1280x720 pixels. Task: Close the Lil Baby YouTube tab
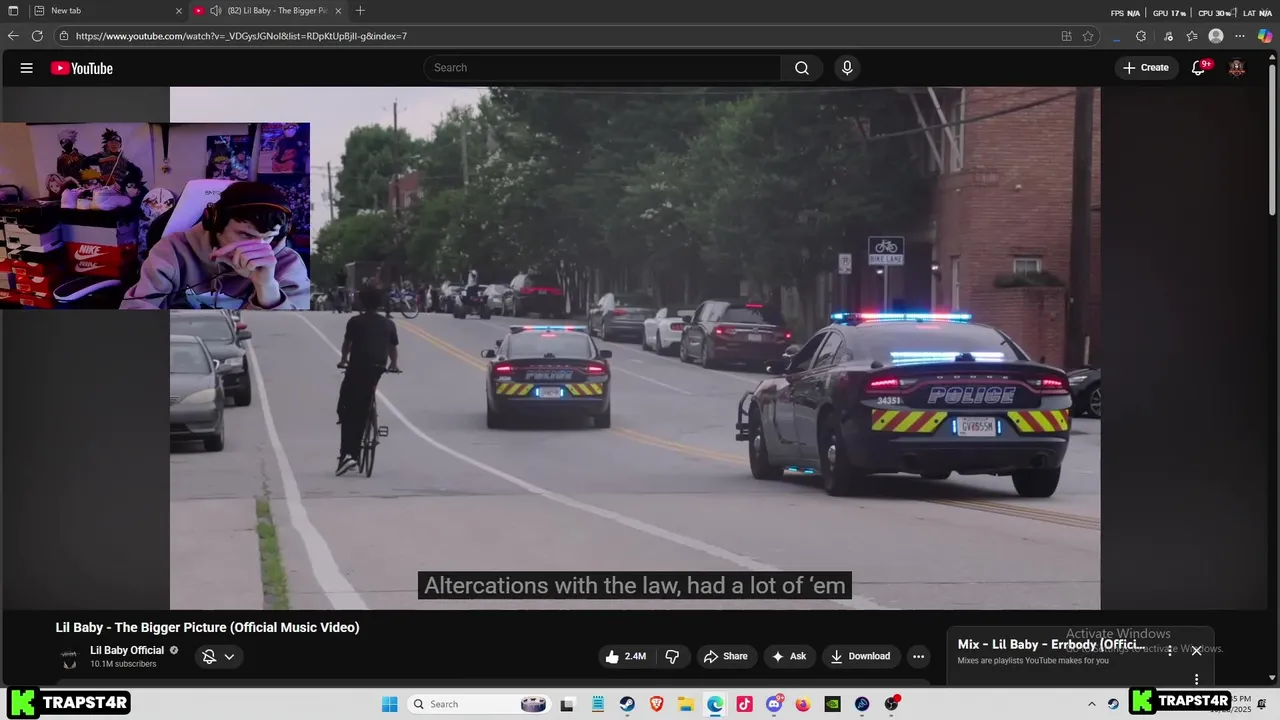point(338,11)
